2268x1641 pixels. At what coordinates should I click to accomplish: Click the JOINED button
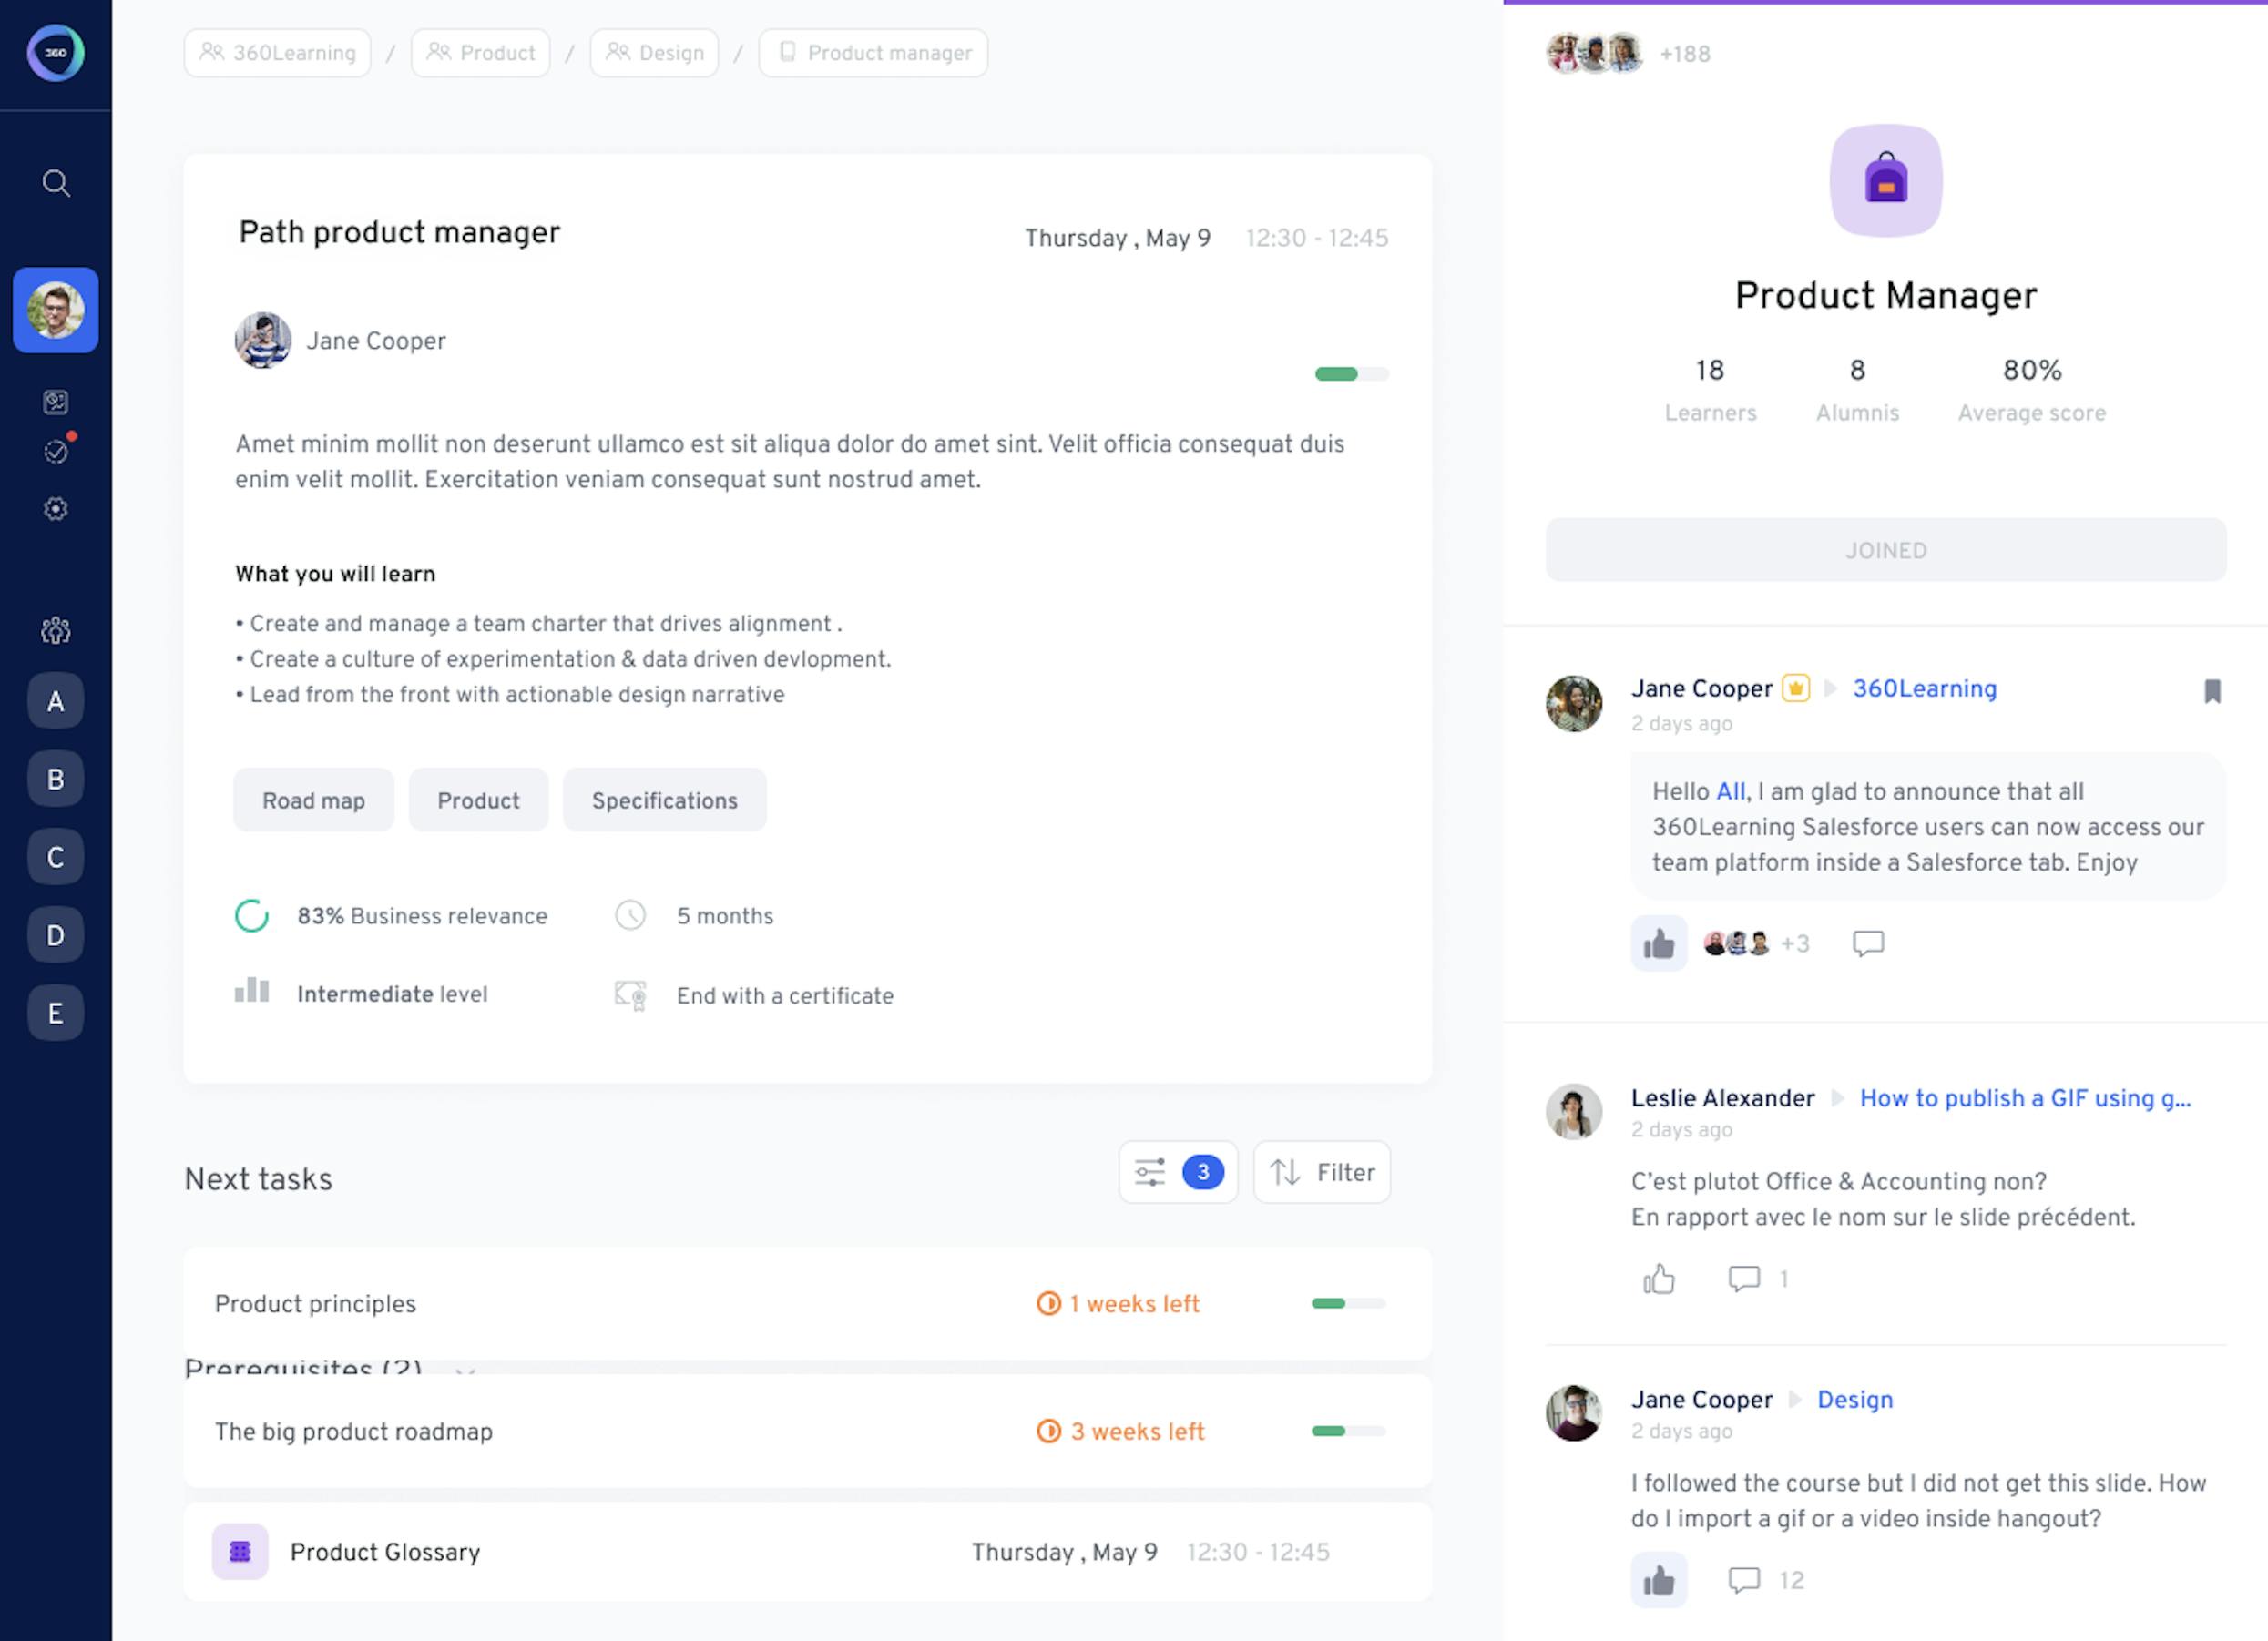[1885, 550]
